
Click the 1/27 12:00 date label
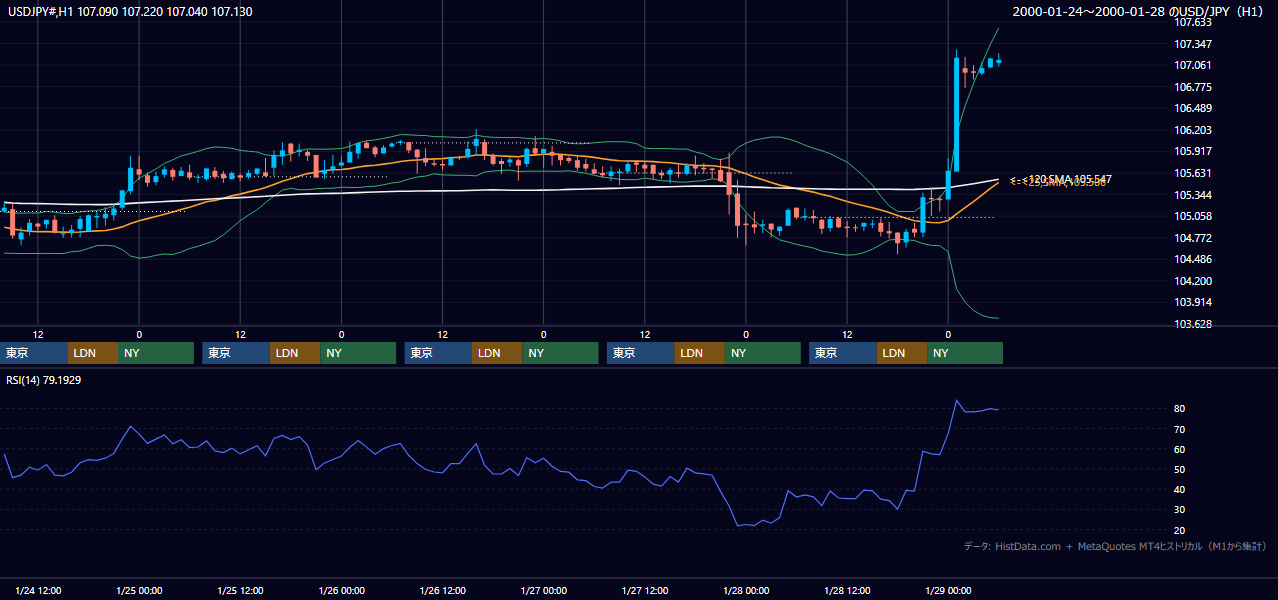point(645,591)
